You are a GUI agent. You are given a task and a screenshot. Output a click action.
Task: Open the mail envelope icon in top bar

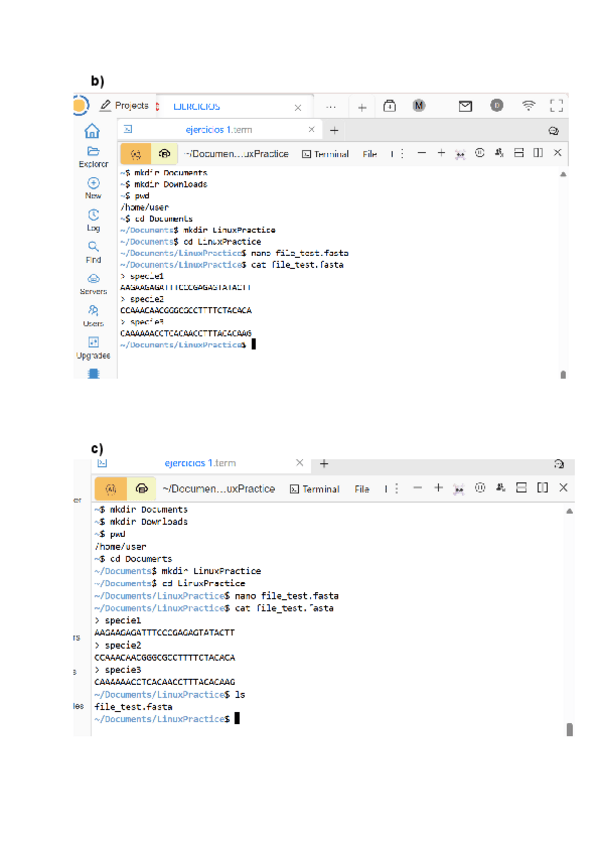point(465,106)
